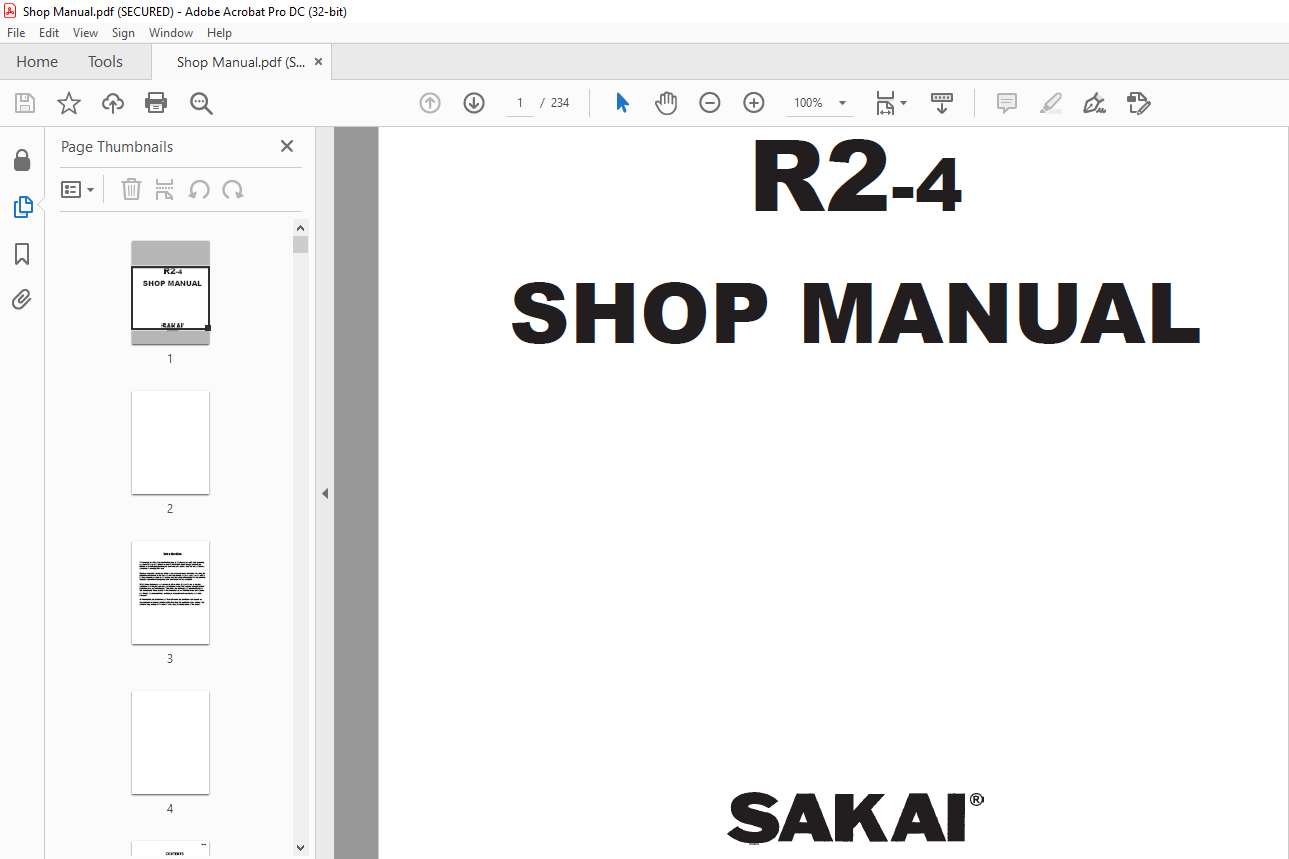The height and width of the screenshot is (859, 1289).
Task: Open the Edit menu
Action: click(x=49, y=33)
